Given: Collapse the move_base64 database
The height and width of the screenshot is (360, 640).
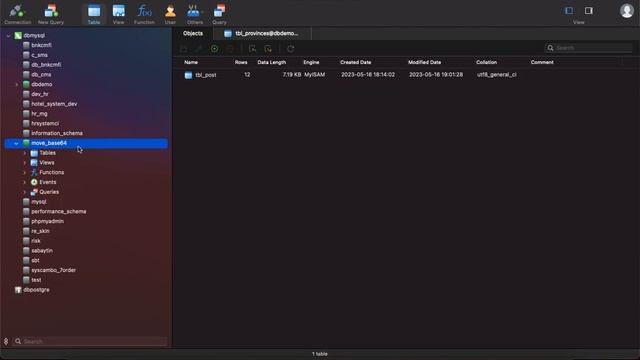Looking at the screenshot, I should pyautogui.click(x=16, y=143).
